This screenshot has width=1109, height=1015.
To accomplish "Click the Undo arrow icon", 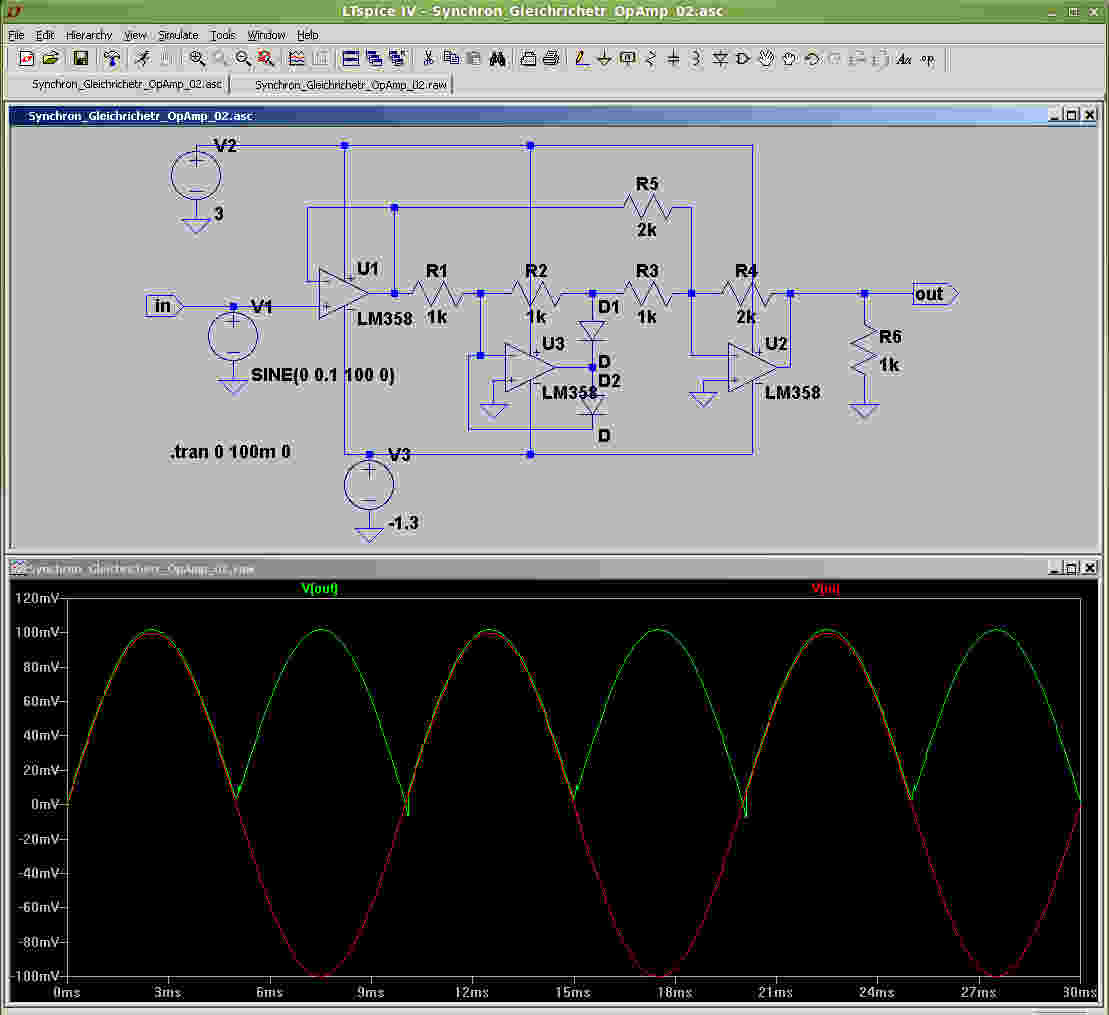I will pos(812,59).
